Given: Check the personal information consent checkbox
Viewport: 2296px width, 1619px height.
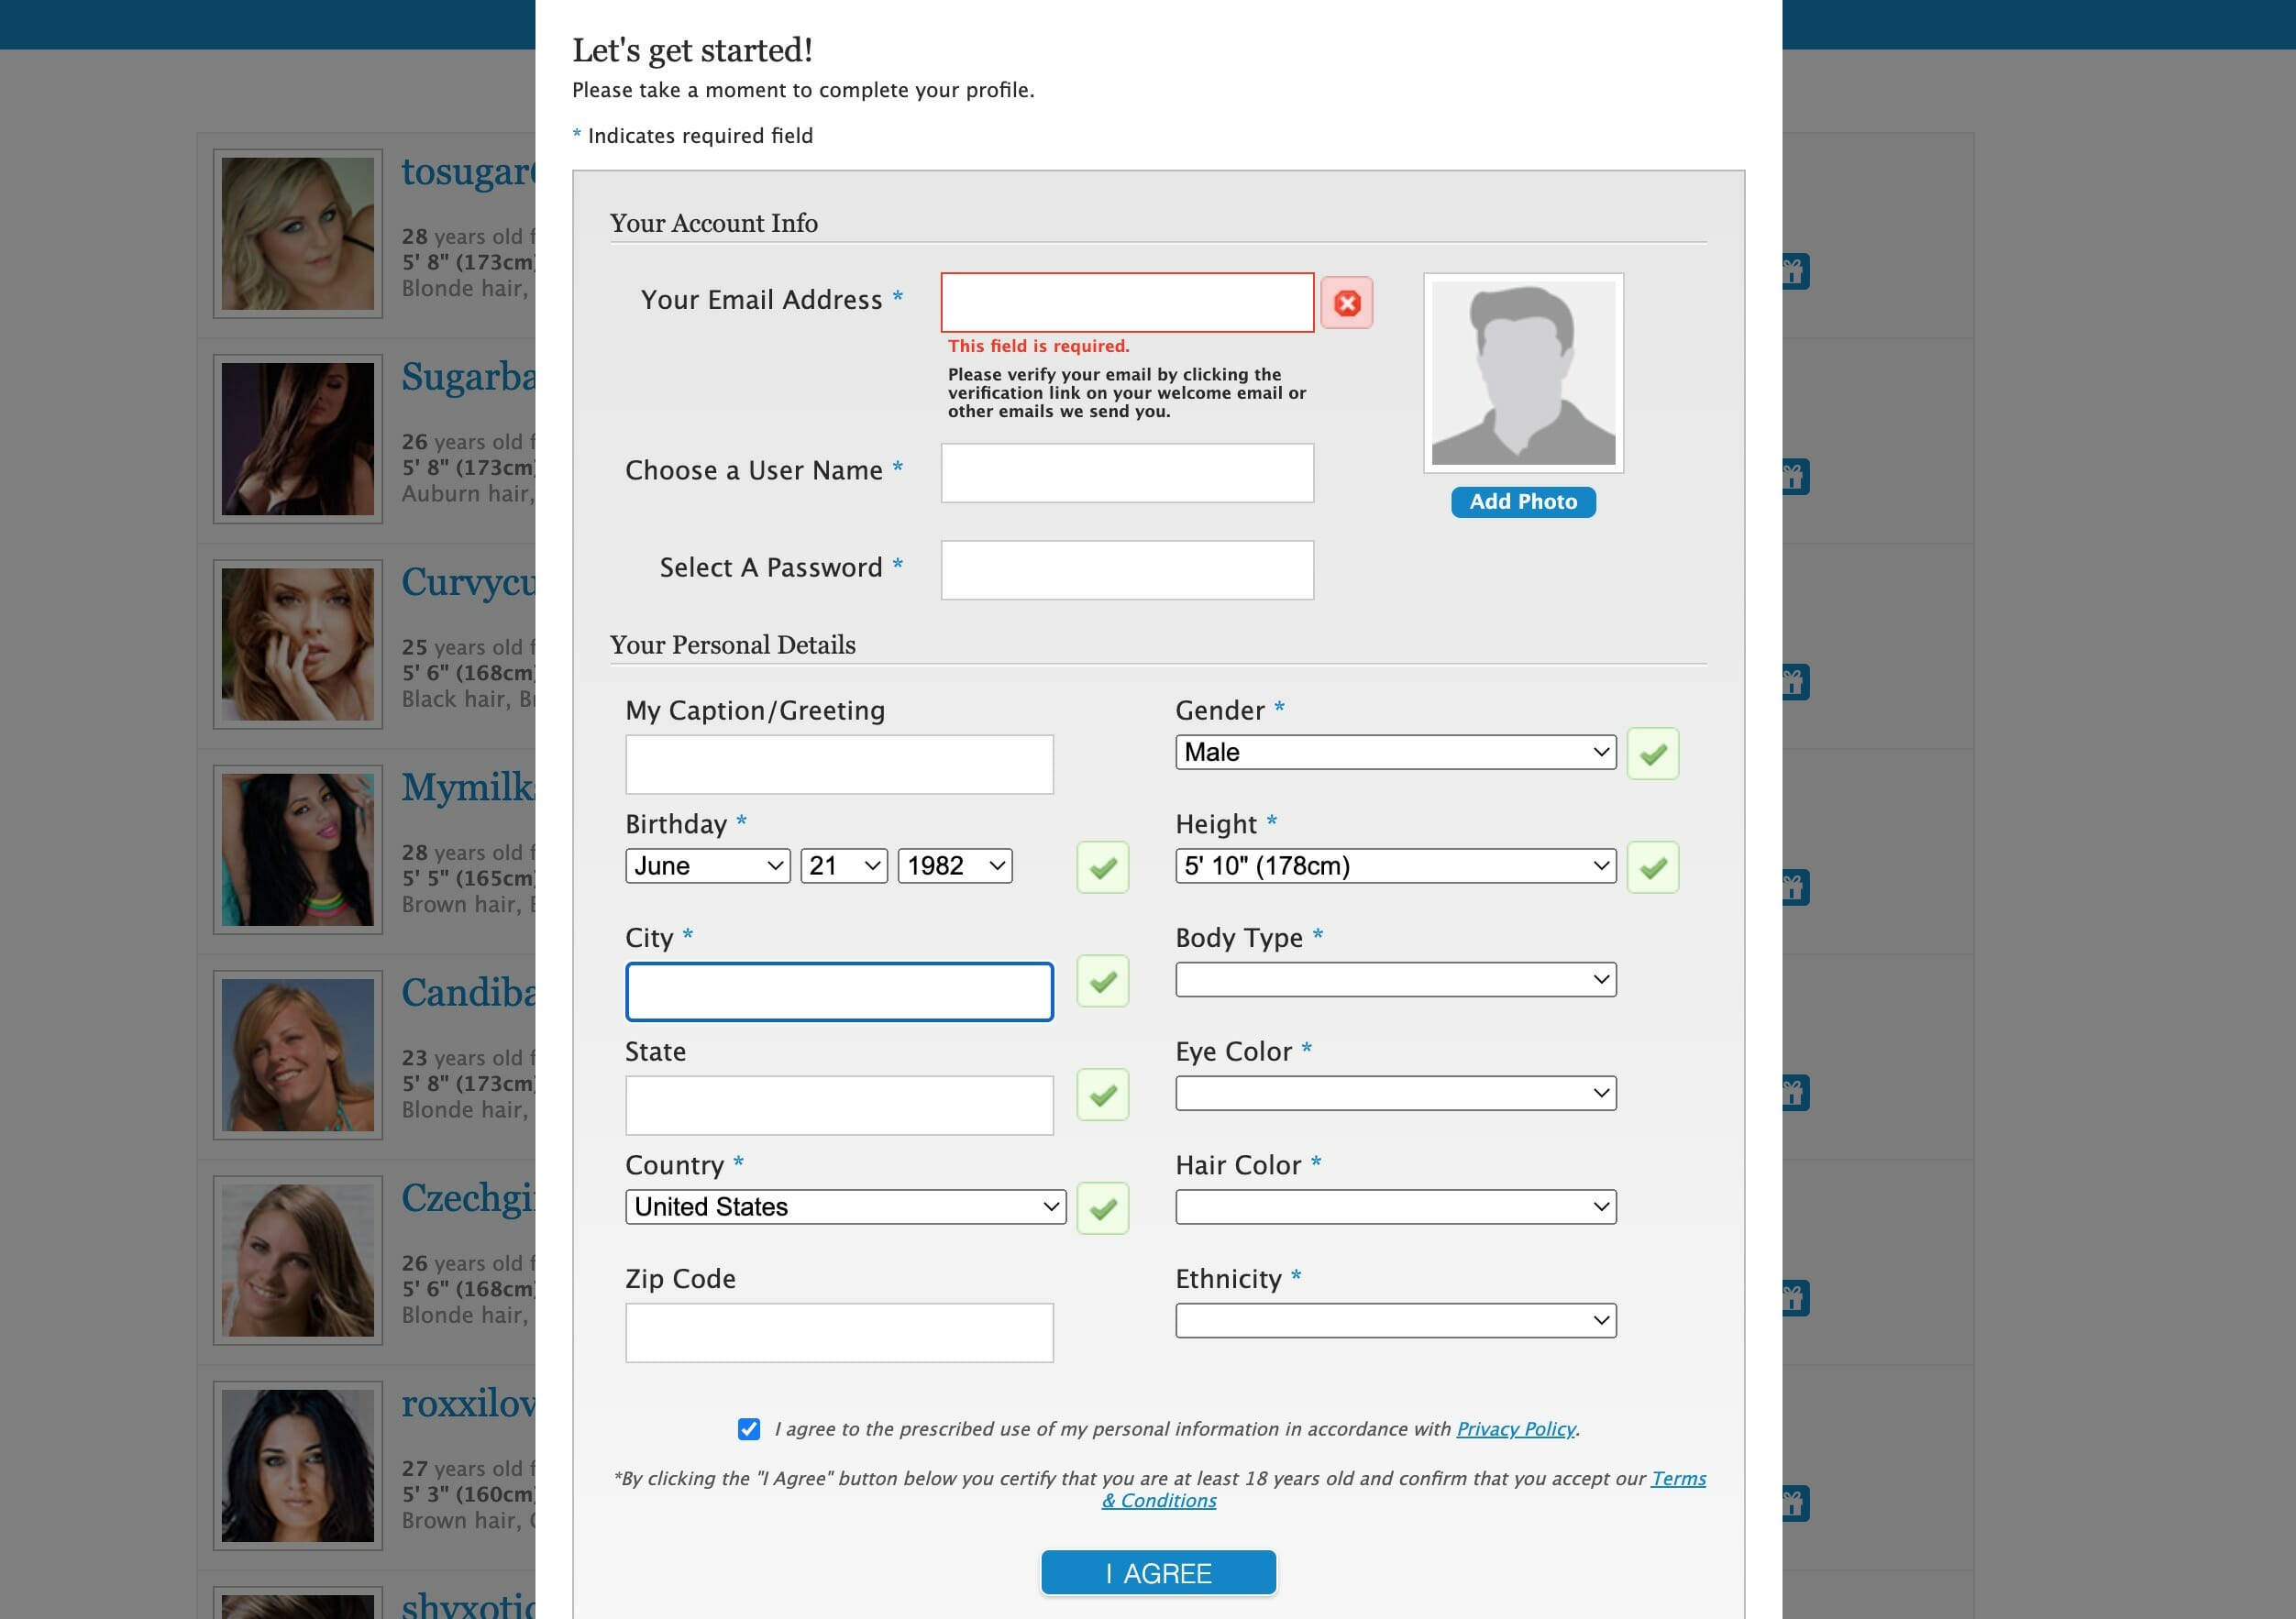Looking at the screenshot, I should tap(748, 1428).
